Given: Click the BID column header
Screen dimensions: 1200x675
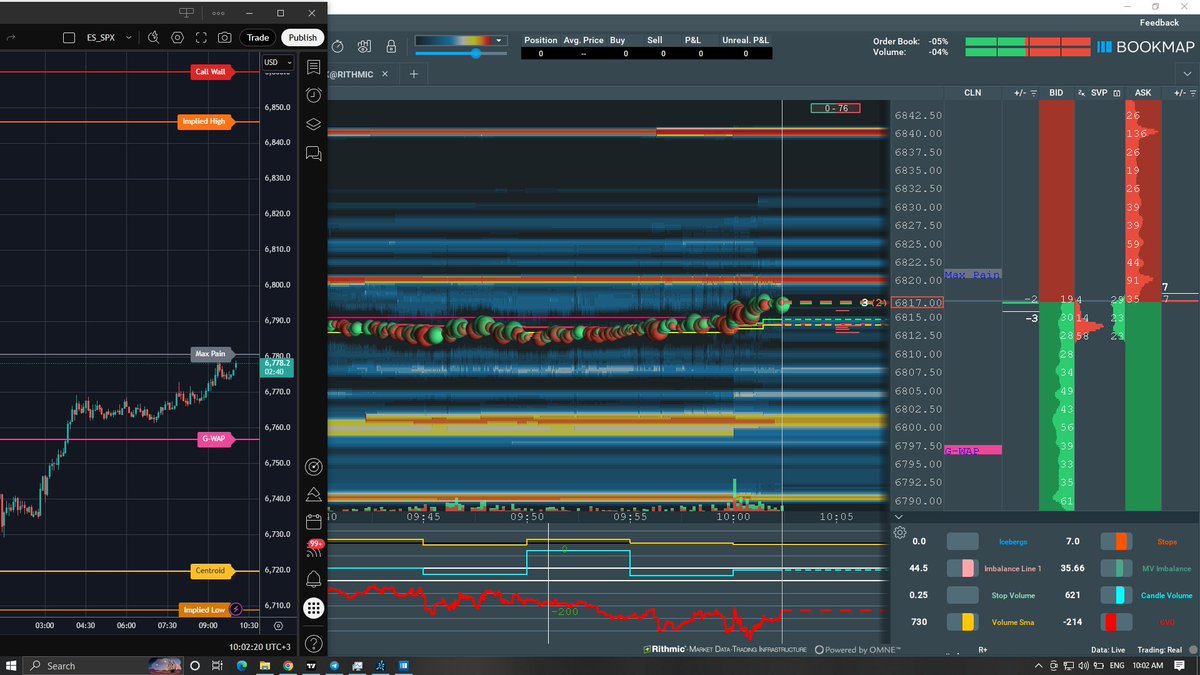Looking at the screenshot, I should [1056, 92].
